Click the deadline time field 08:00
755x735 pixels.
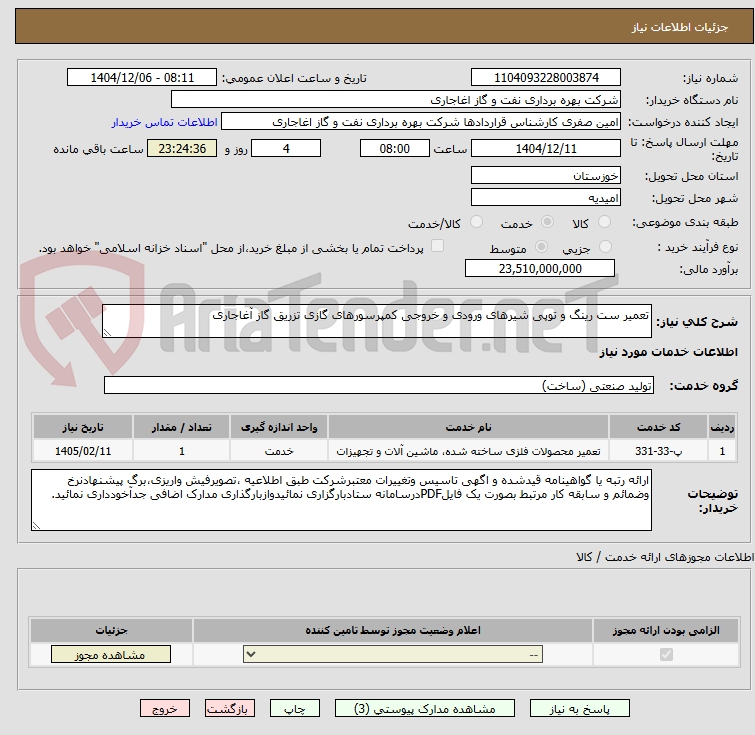coord(395,148)
